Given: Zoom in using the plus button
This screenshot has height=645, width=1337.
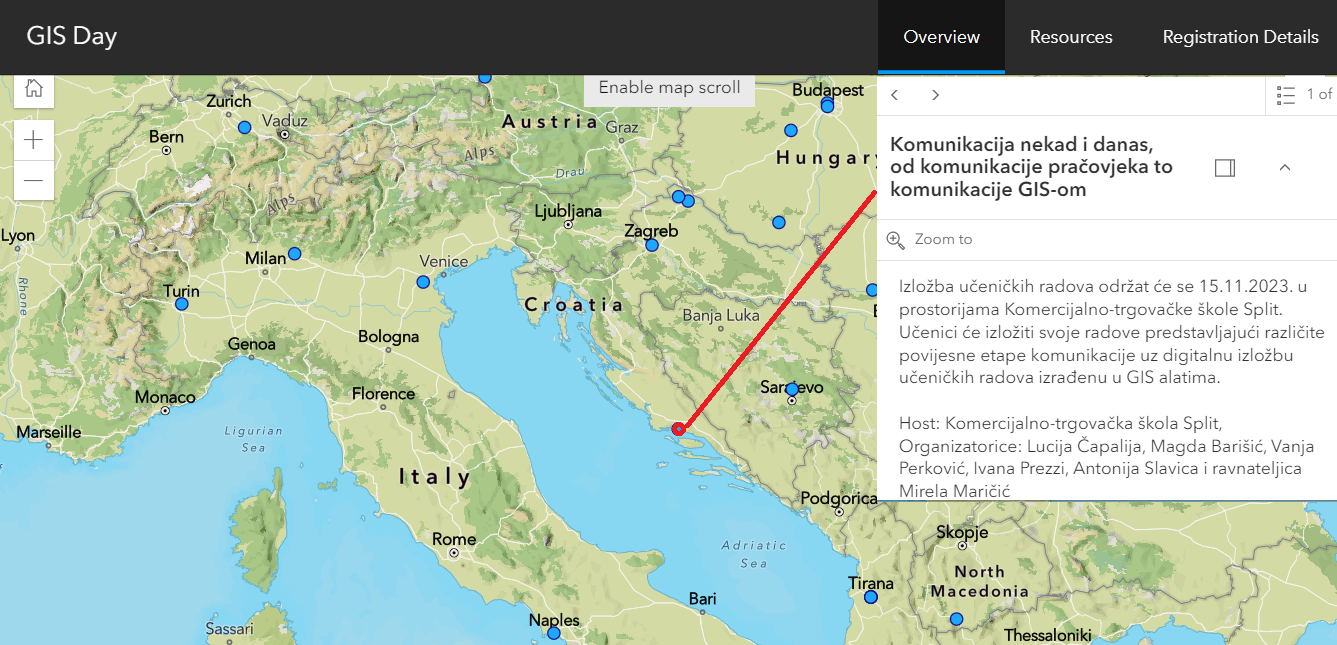Looking at the screenshot, I should (33, 139).
